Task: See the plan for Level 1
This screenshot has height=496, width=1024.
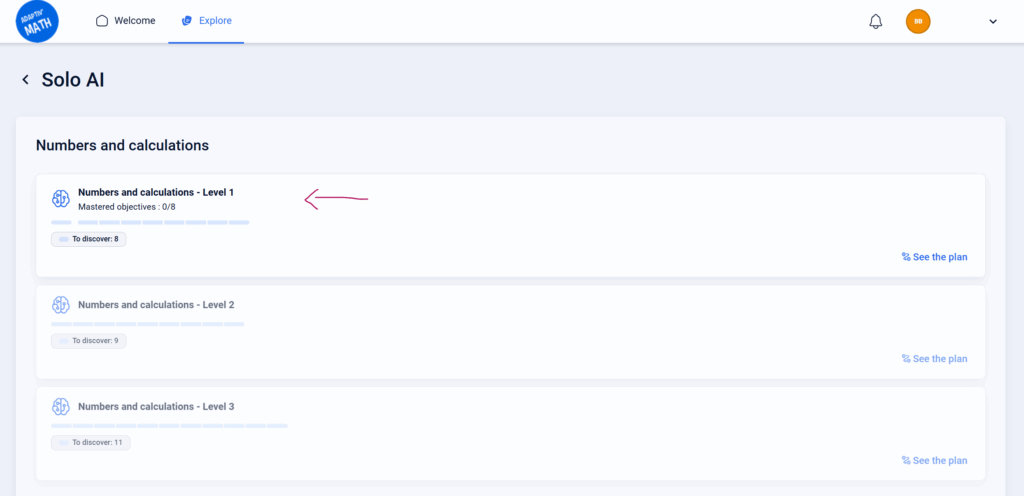Action: click(x=934, y=257)
